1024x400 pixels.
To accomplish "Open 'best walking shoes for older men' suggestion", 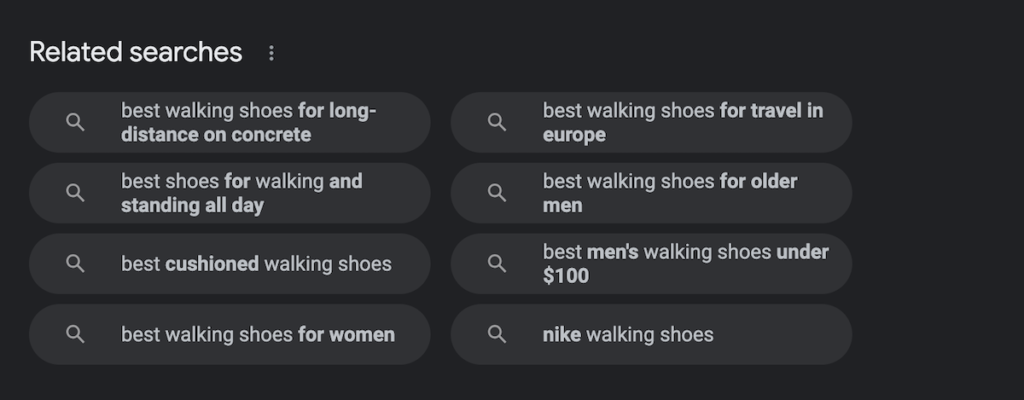I will pos(652,193).
